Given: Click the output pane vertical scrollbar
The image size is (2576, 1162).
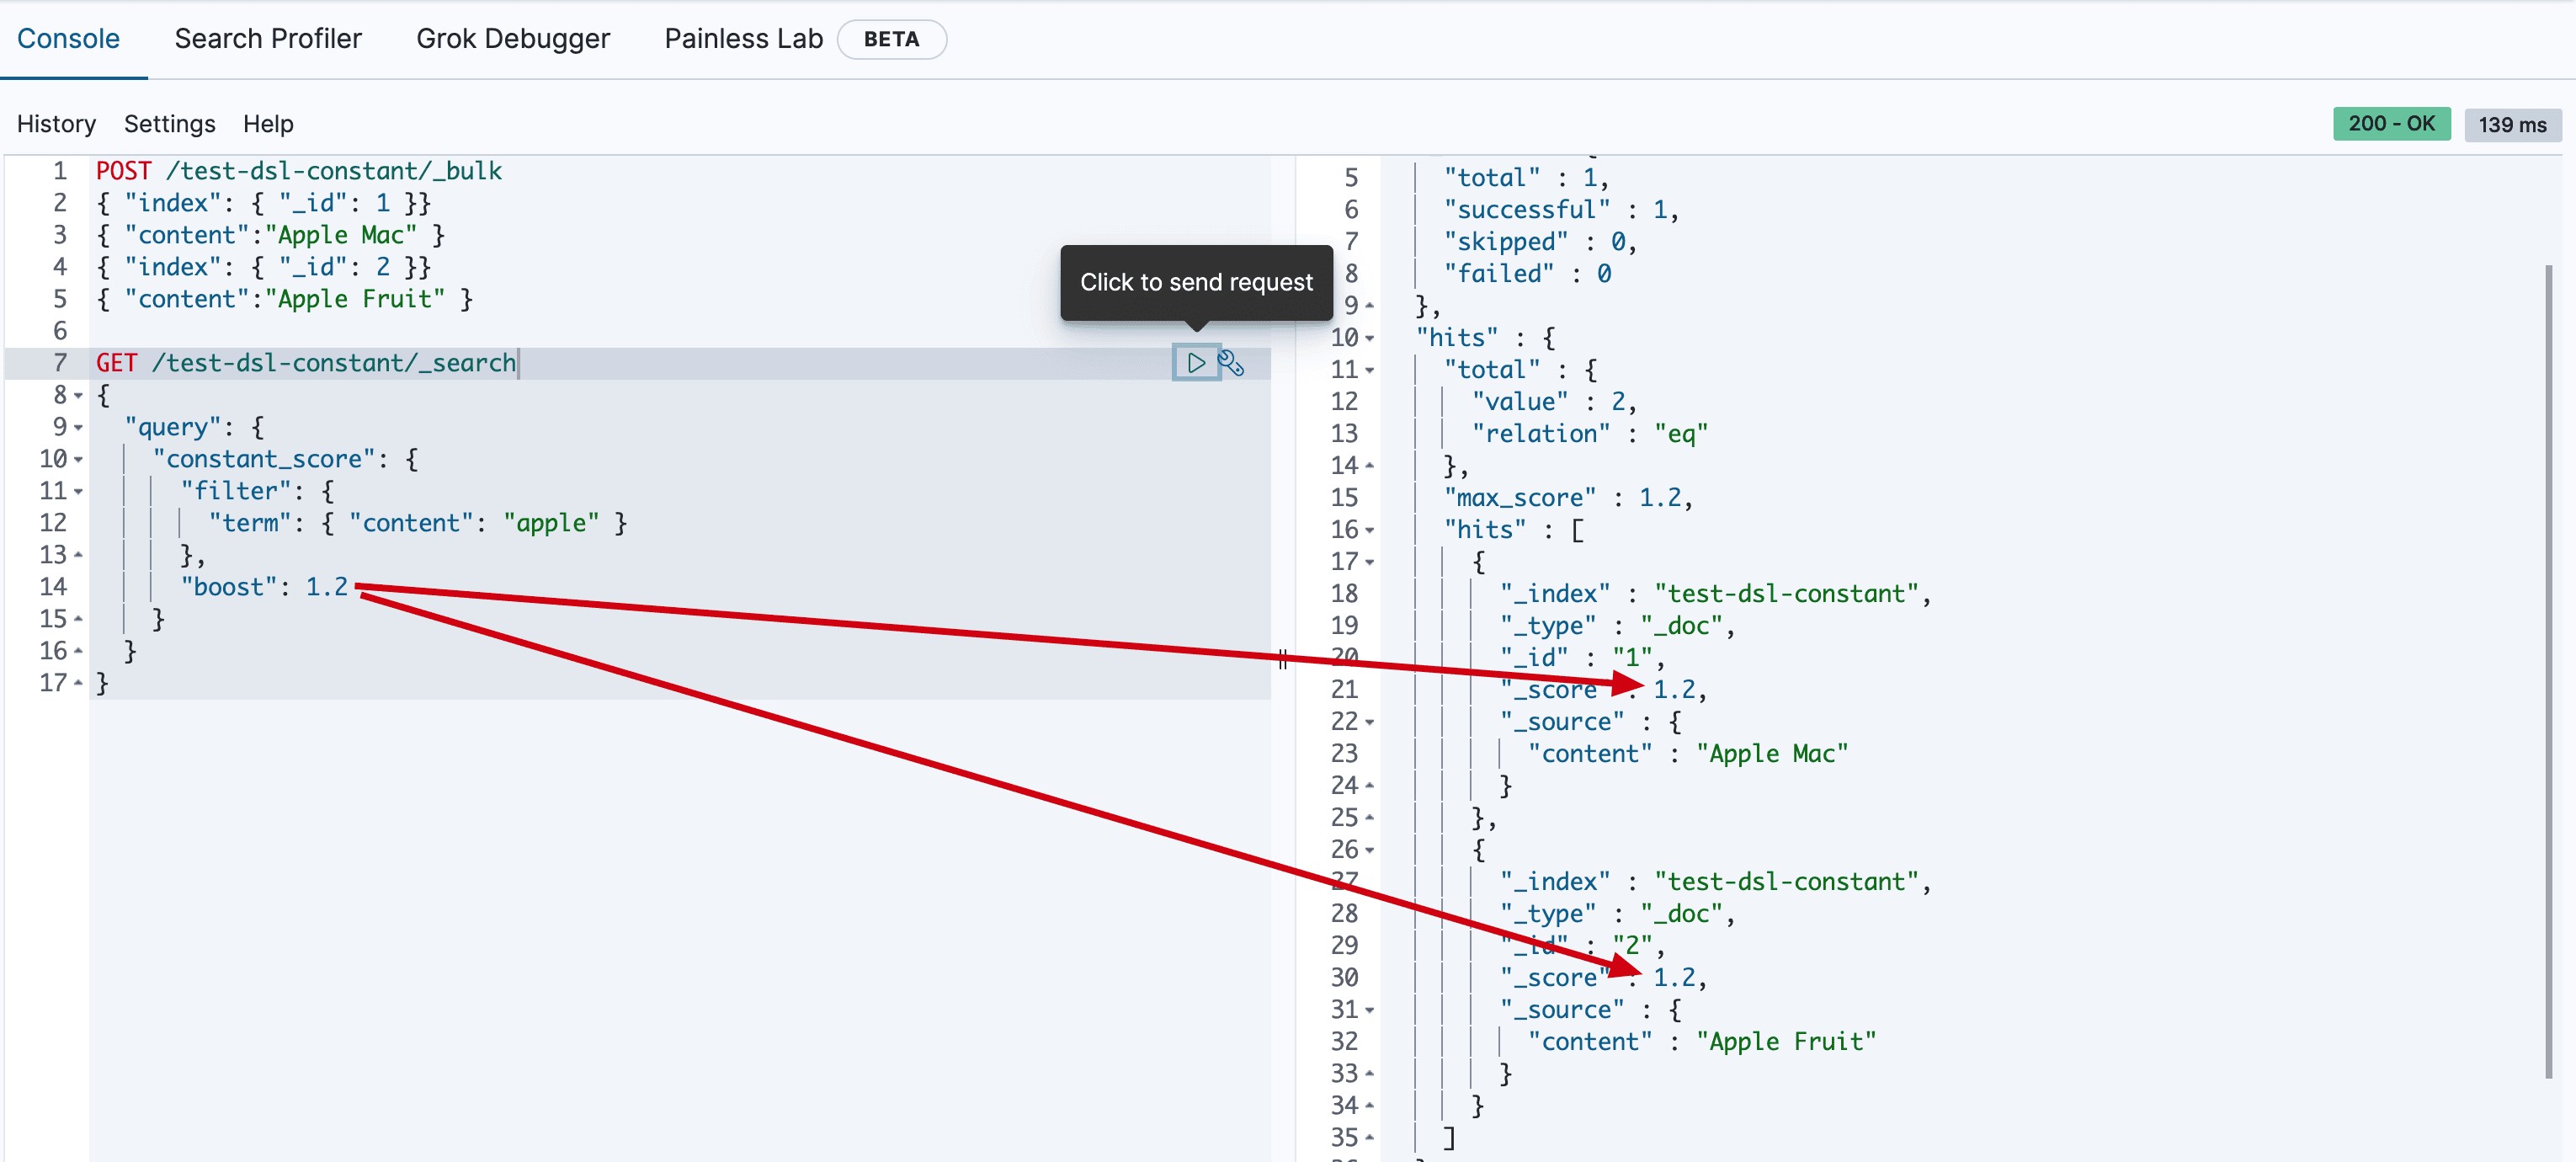Looking at the screenshot, I should (2548, 670).
